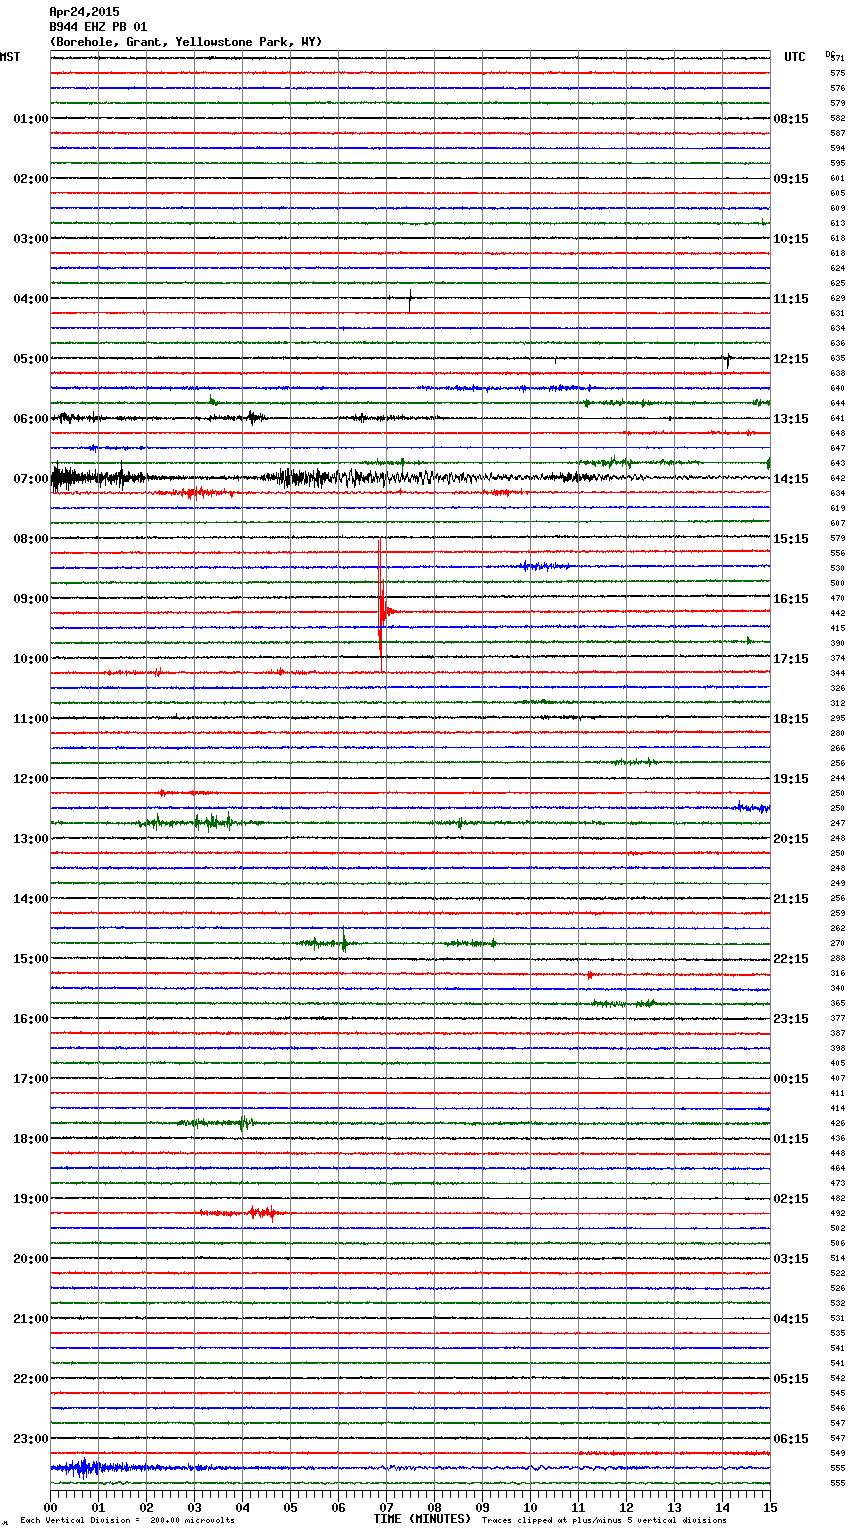The height and width of the screenshot is (1534, 850).
Task: Click the small black spike on the 04:00 trace
Action: point(409,299)
